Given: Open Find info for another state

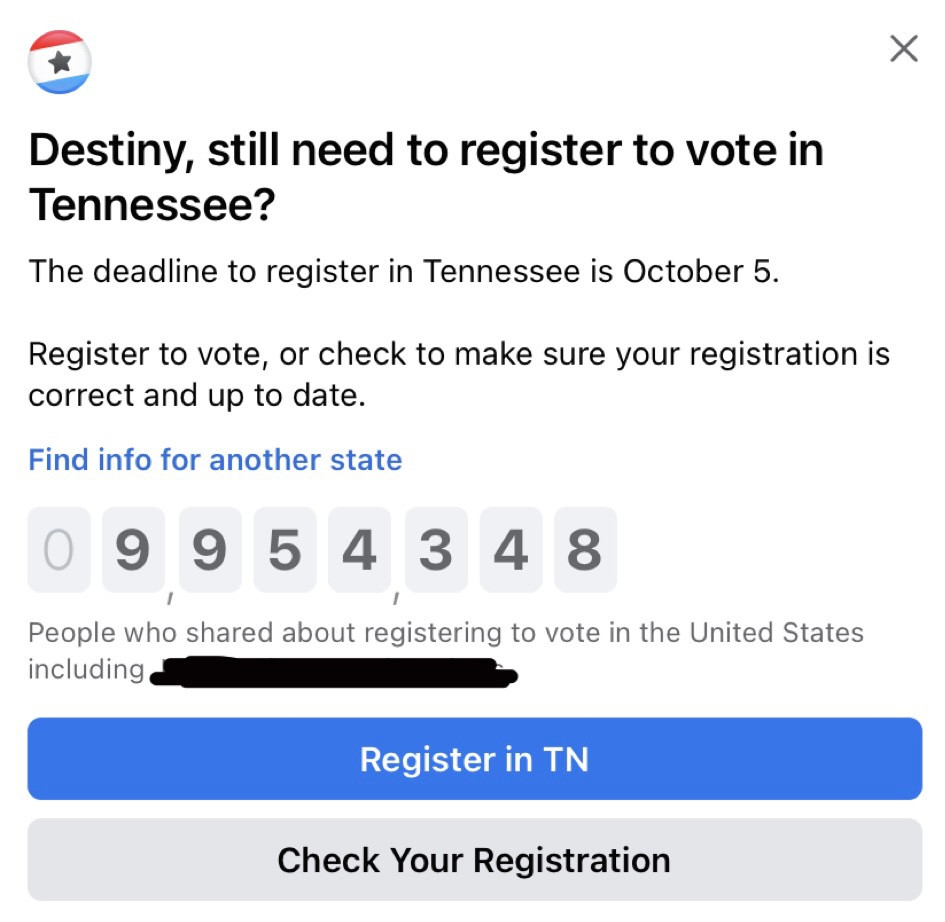Looking at the screenshot, I should pyautogui.click(x=215, y=460).
